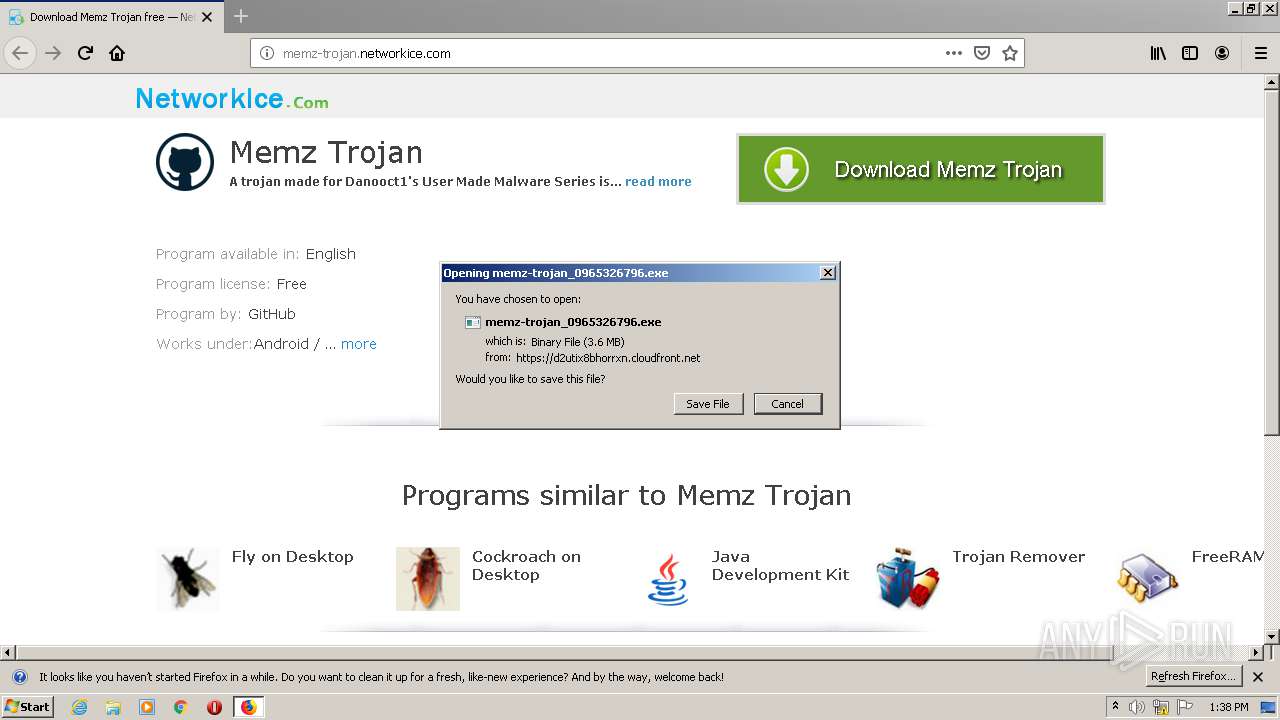Click the 1:38 PM taskbar clock
1280x720 pixels.
[1229, 707]
